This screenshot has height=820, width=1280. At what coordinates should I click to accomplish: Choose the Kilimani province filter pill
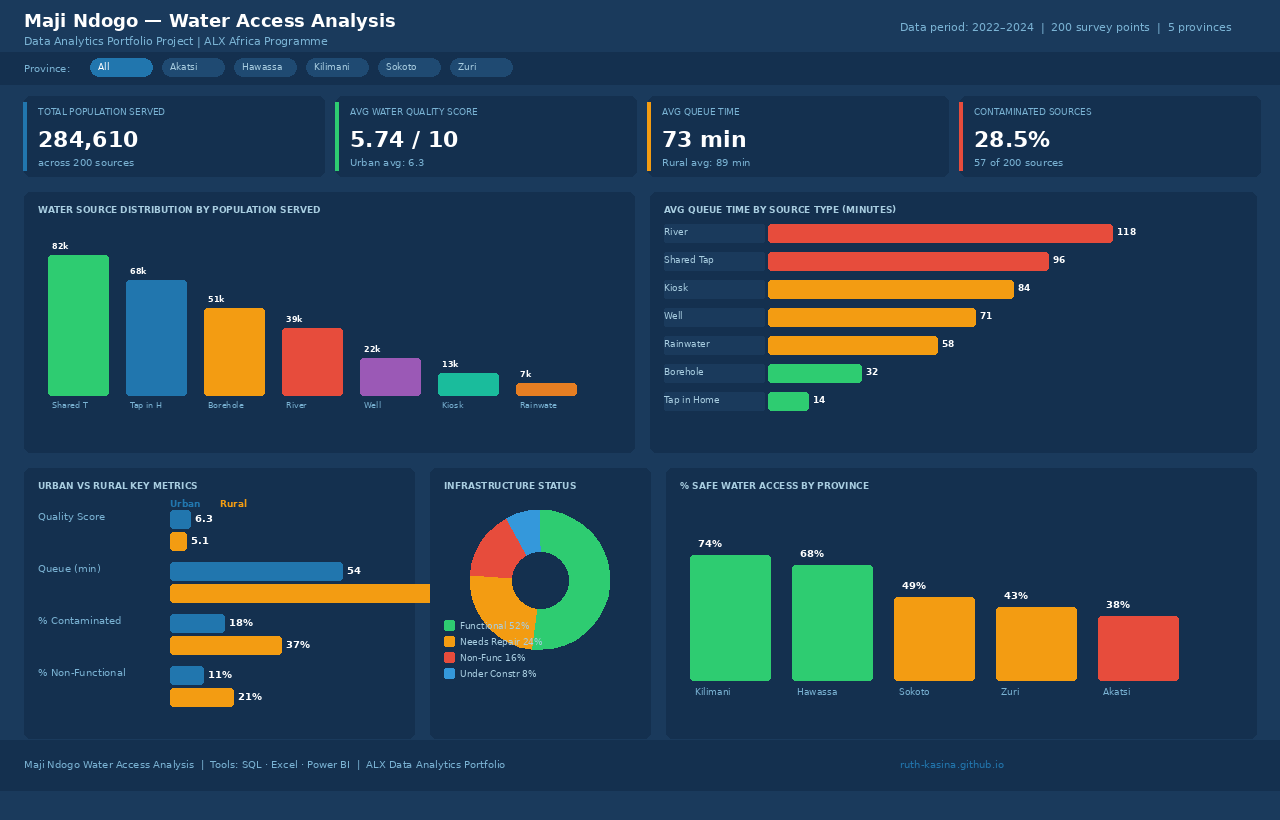(x=337, y=67)
